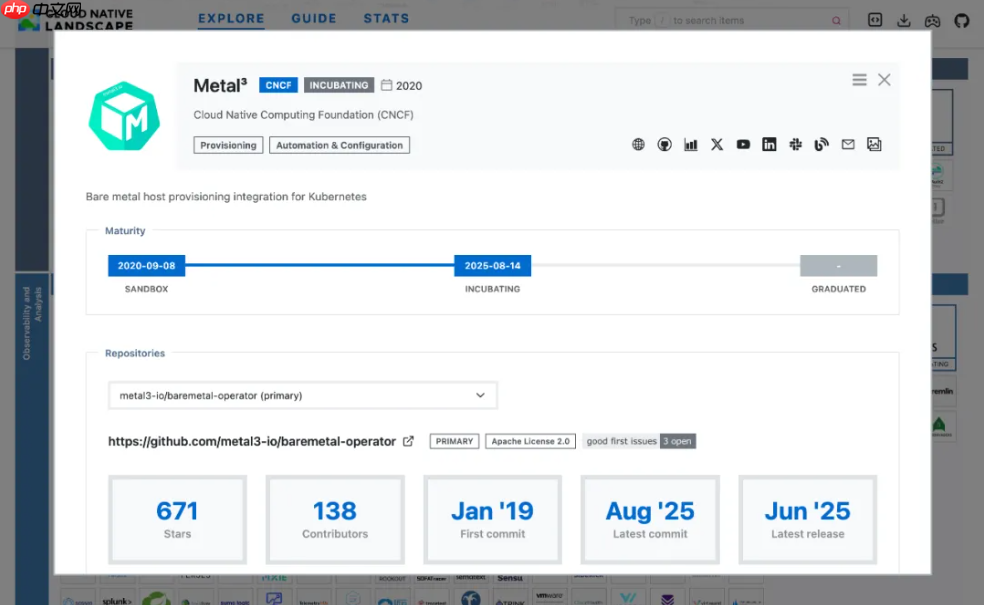
Task: Click the chevron arrow of repository selector
Action: (x=480, y=395)
